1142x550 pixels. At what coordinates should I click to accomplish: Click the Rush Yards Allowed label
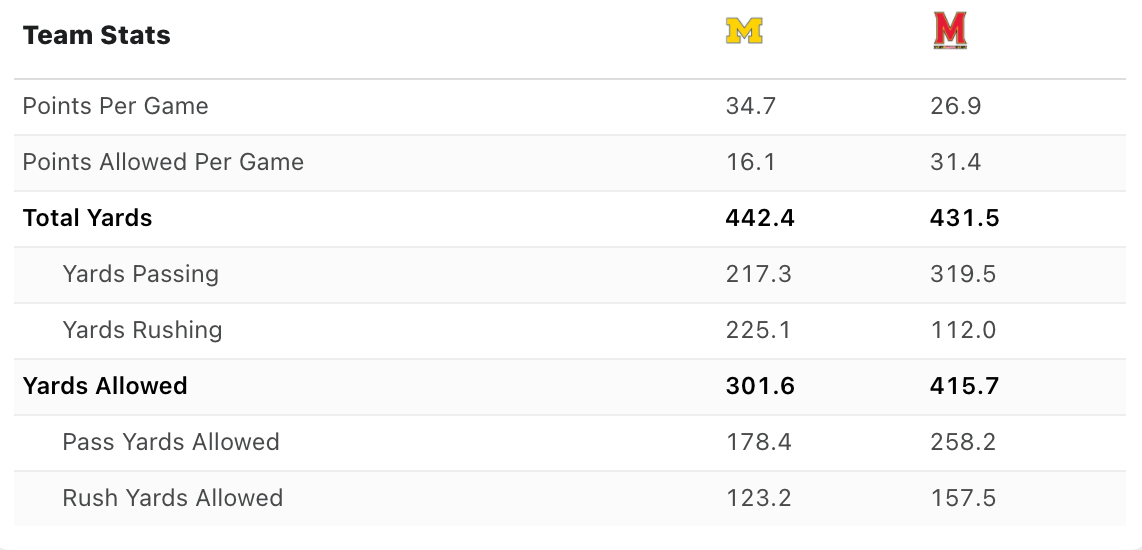[x=173, y=498]
